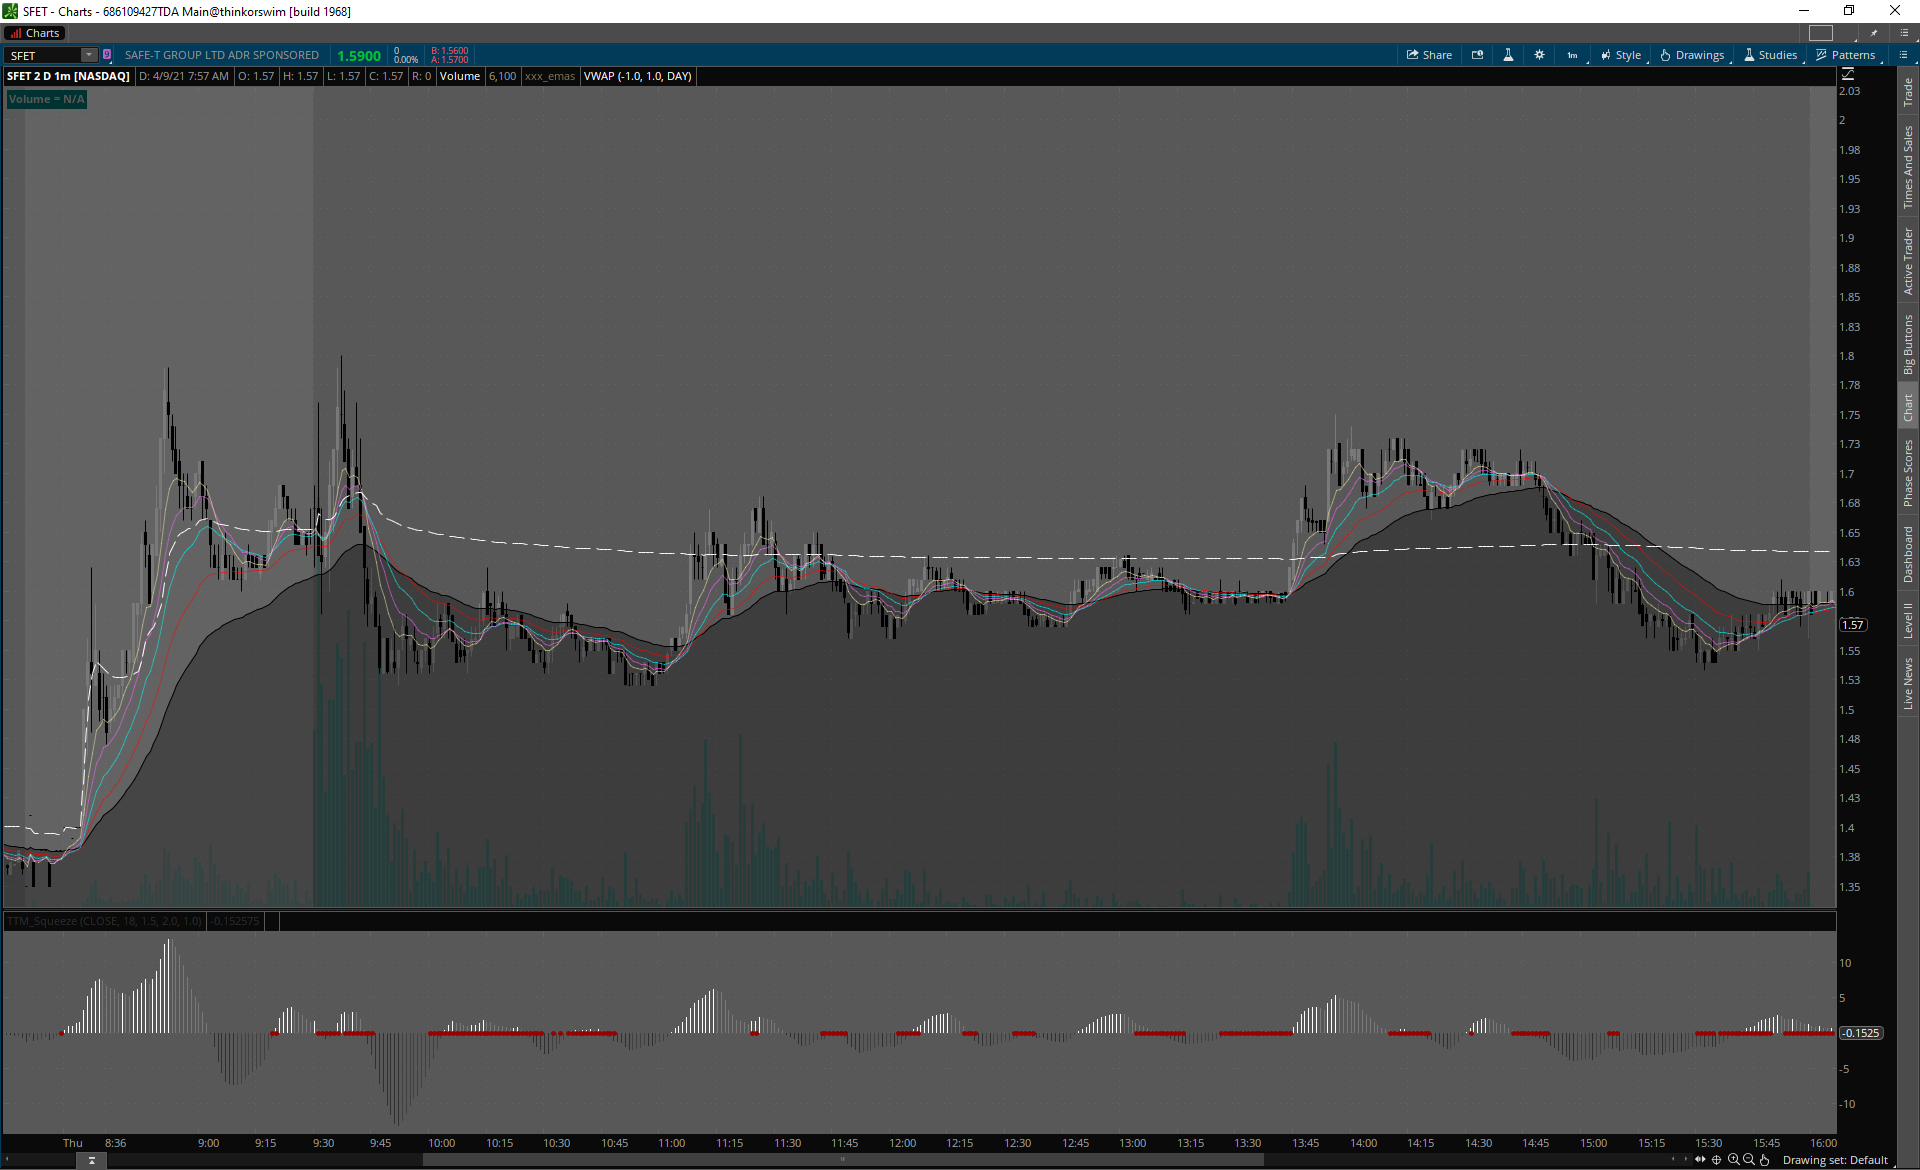
Task: Toggle the chart pin icon
Action: coord(1874,33)
